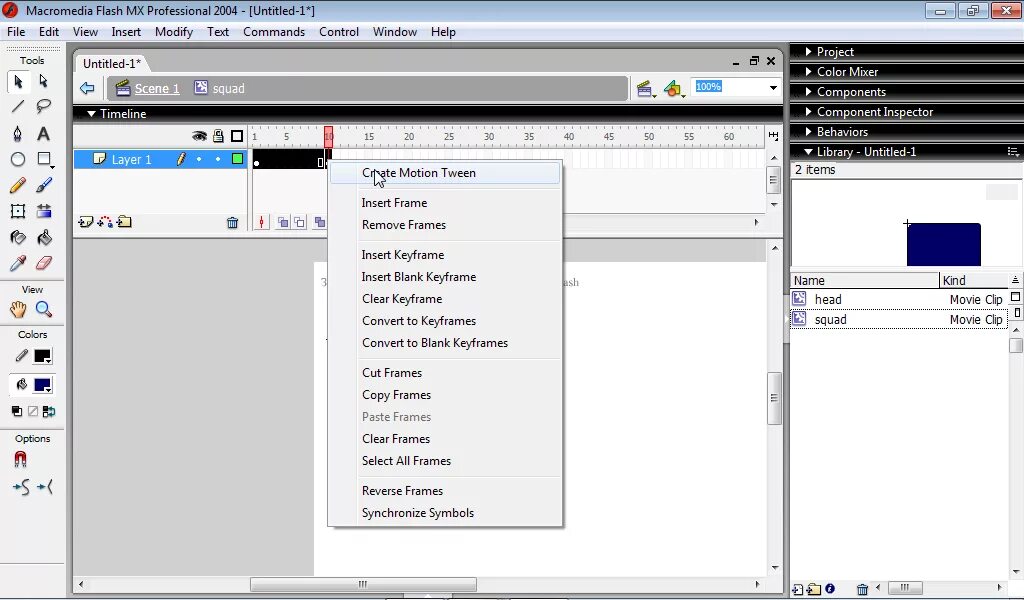The image size is (1024, 600).
Task: Toggle show all layers as outlines
Action: [237, 136]
